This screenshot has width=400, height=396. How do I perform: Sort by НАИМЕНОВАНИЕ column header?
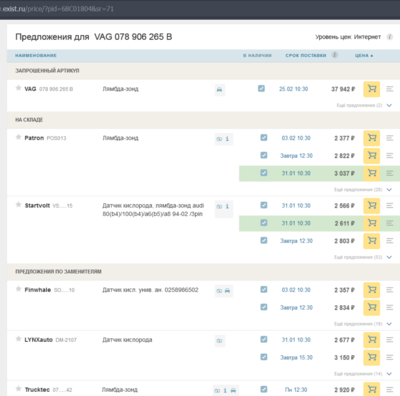(x=36, y=55)
